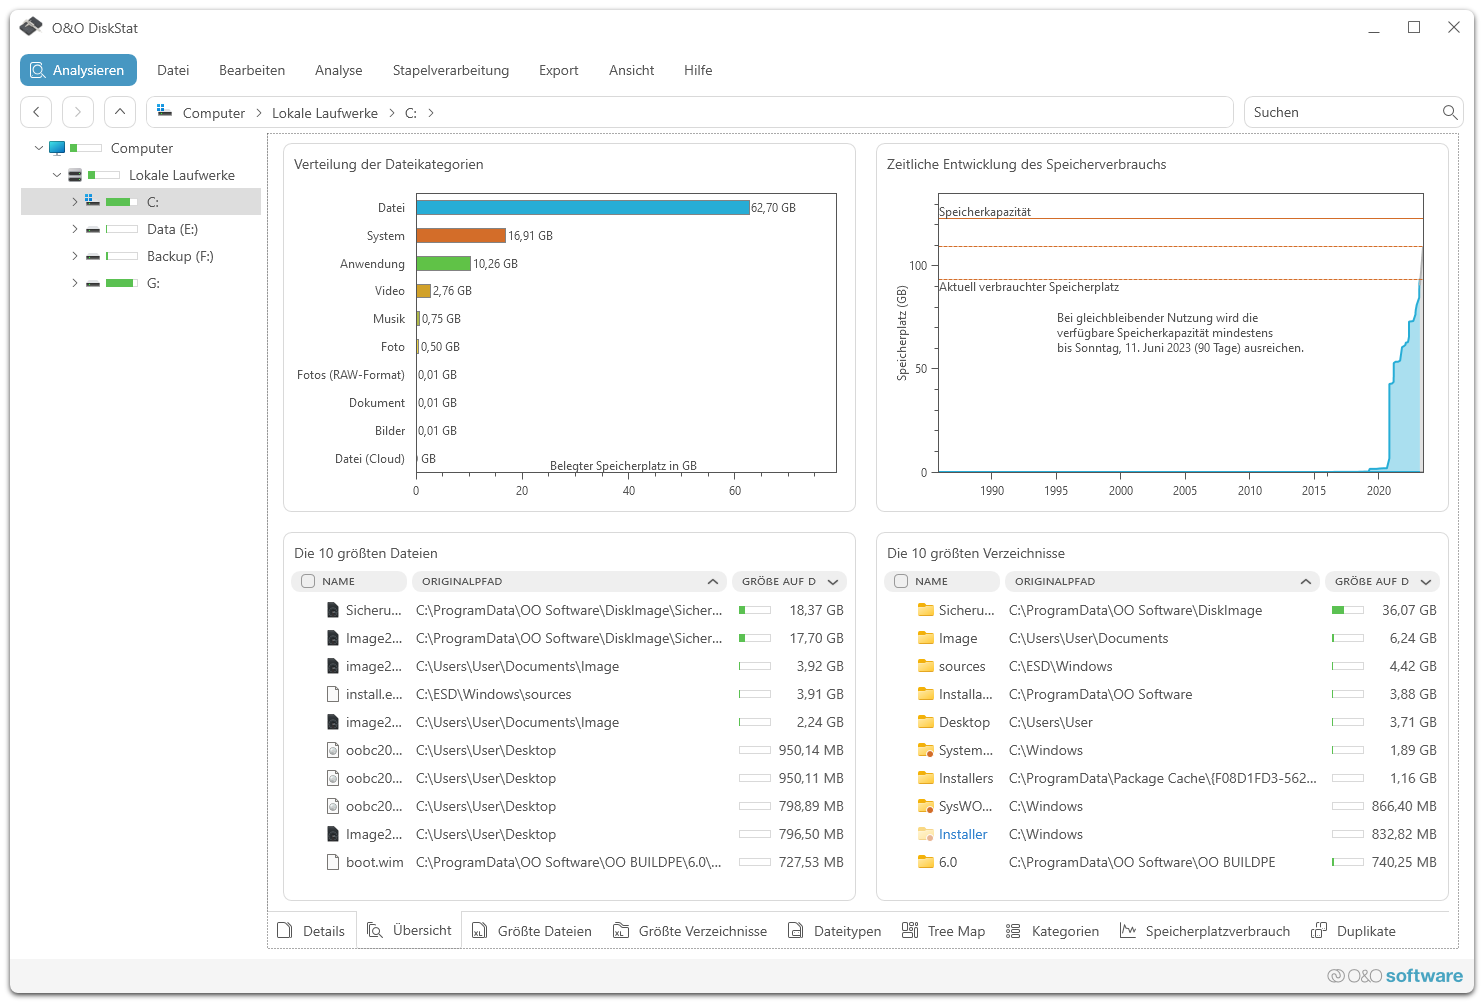
Task: Open the Datei menu
Action: pos(173,70)
